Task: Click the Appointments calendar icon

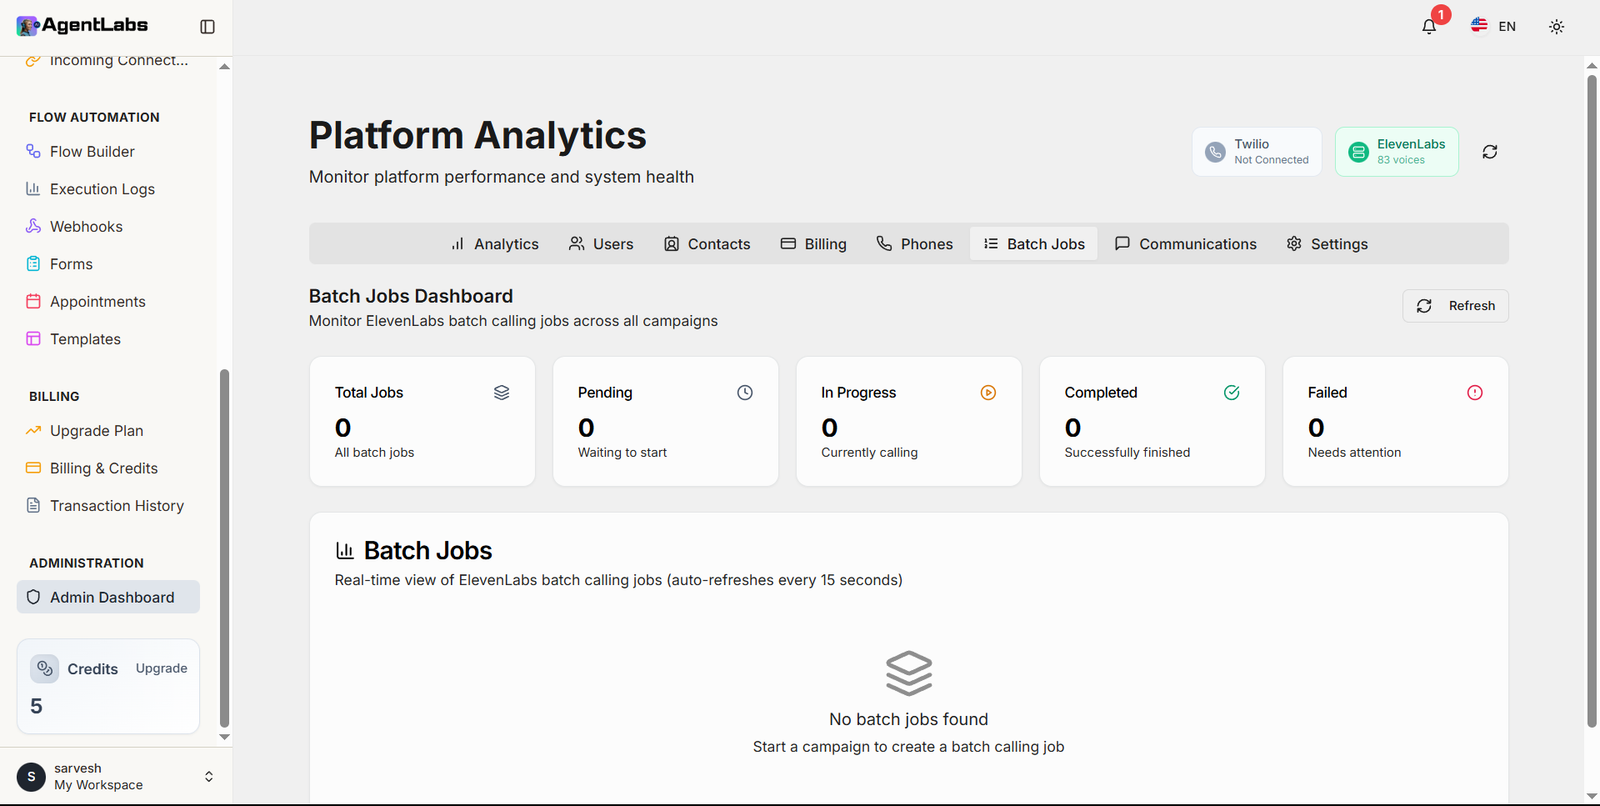Action: point(33,301)
